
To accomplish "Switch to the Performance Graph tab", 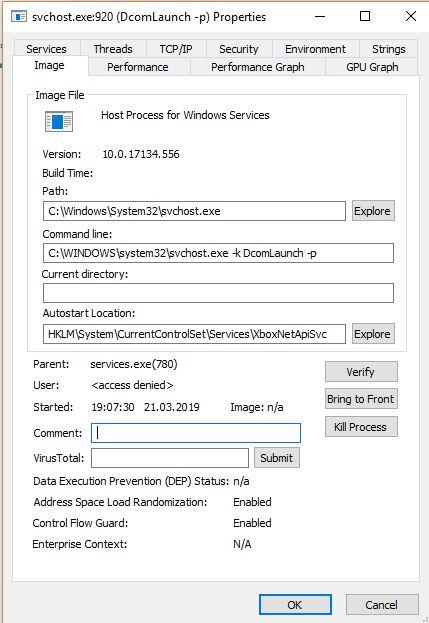I will (258, 67).
